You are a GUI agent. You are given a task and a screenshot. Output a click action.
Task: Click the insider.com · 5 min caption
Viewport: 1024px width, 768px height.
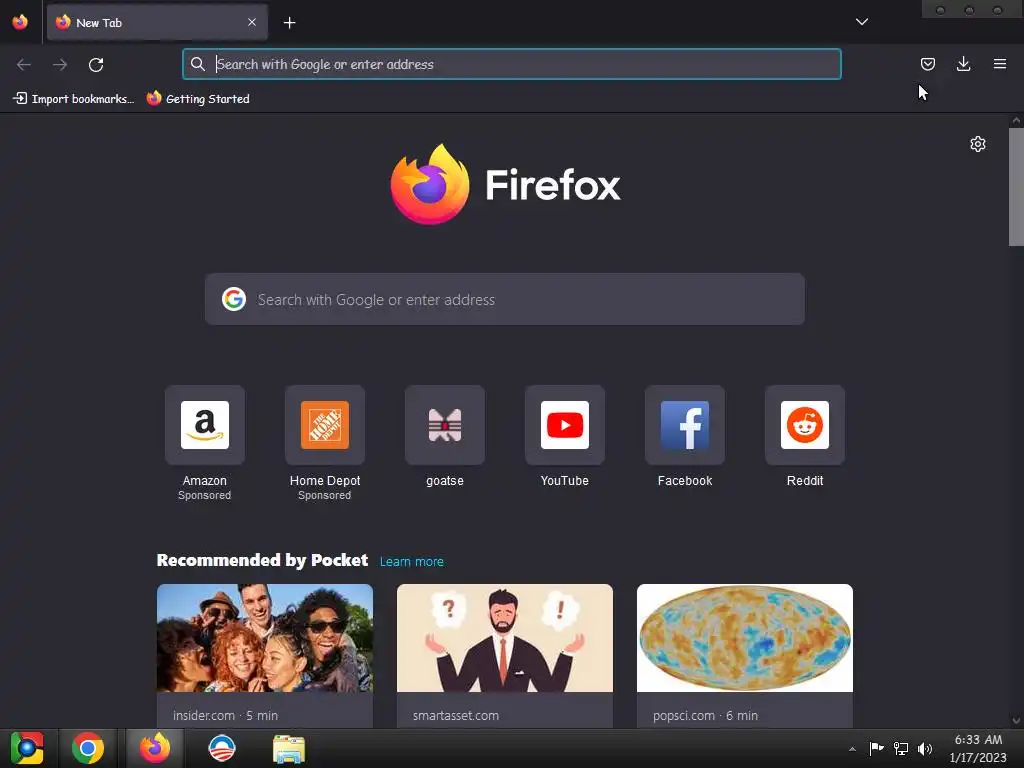pos(225,715)
